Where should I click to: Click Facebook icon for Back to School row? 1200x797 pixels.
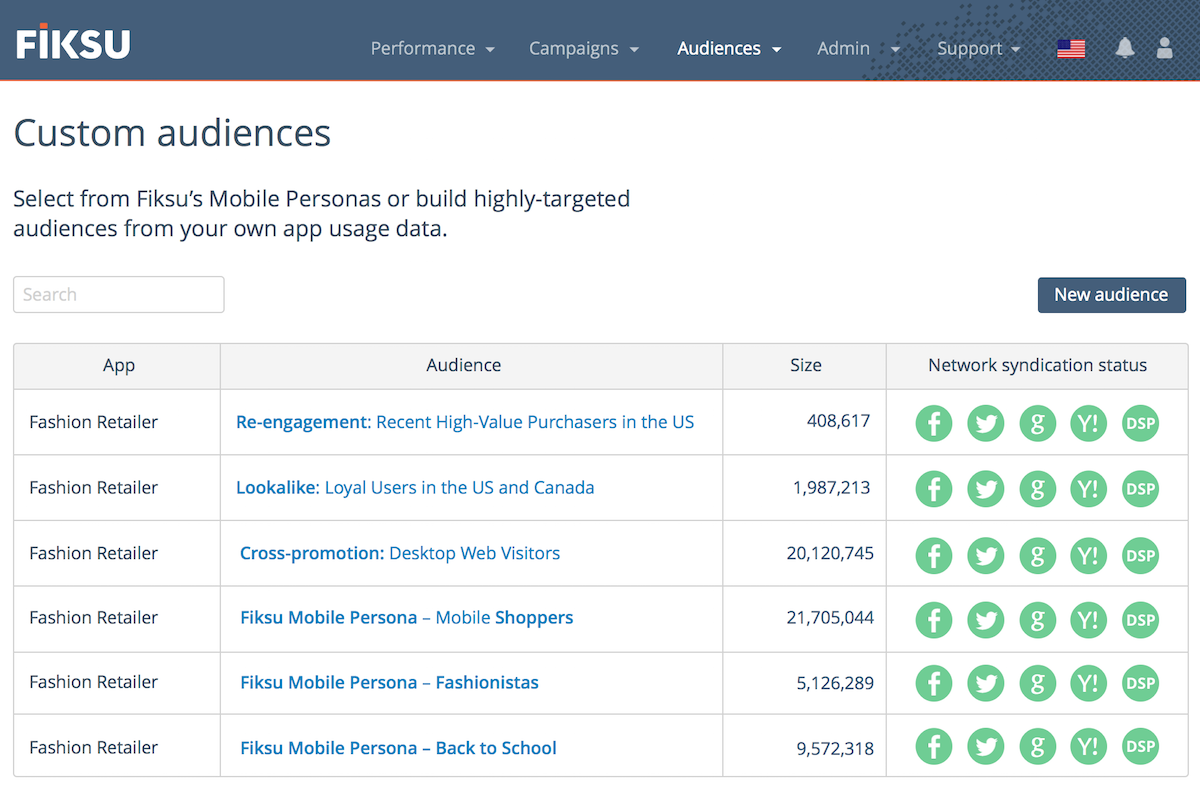(934, 746)
